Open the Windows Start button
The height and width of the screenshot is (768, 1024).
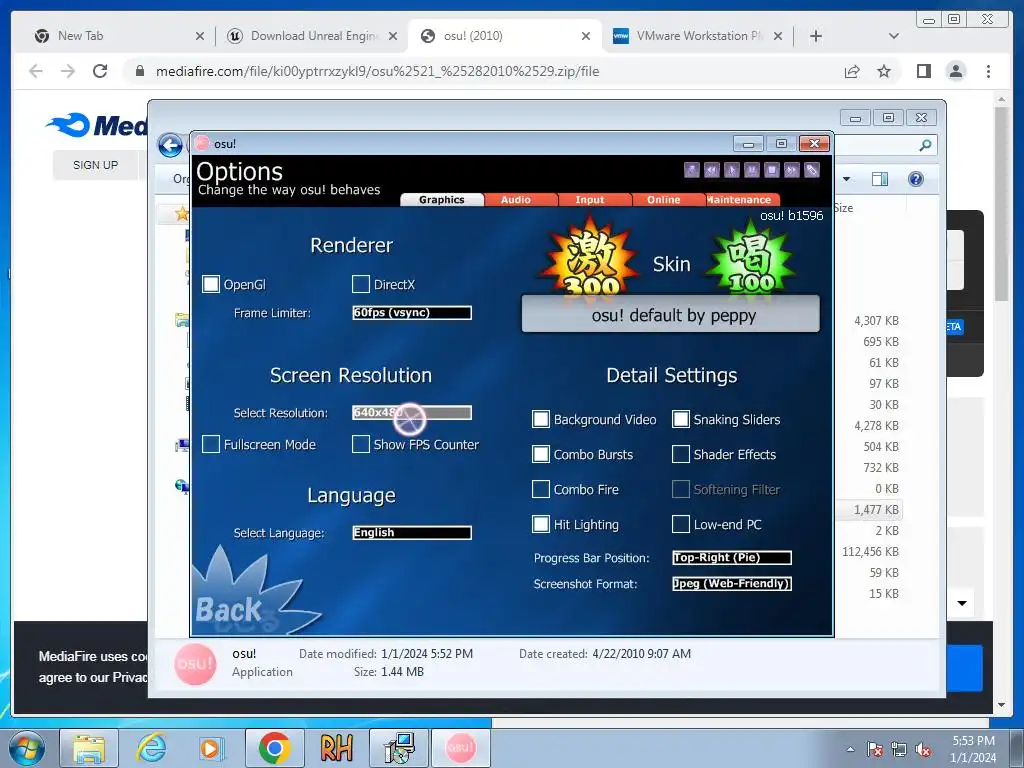pyautogui.click(x=27, y=748)
